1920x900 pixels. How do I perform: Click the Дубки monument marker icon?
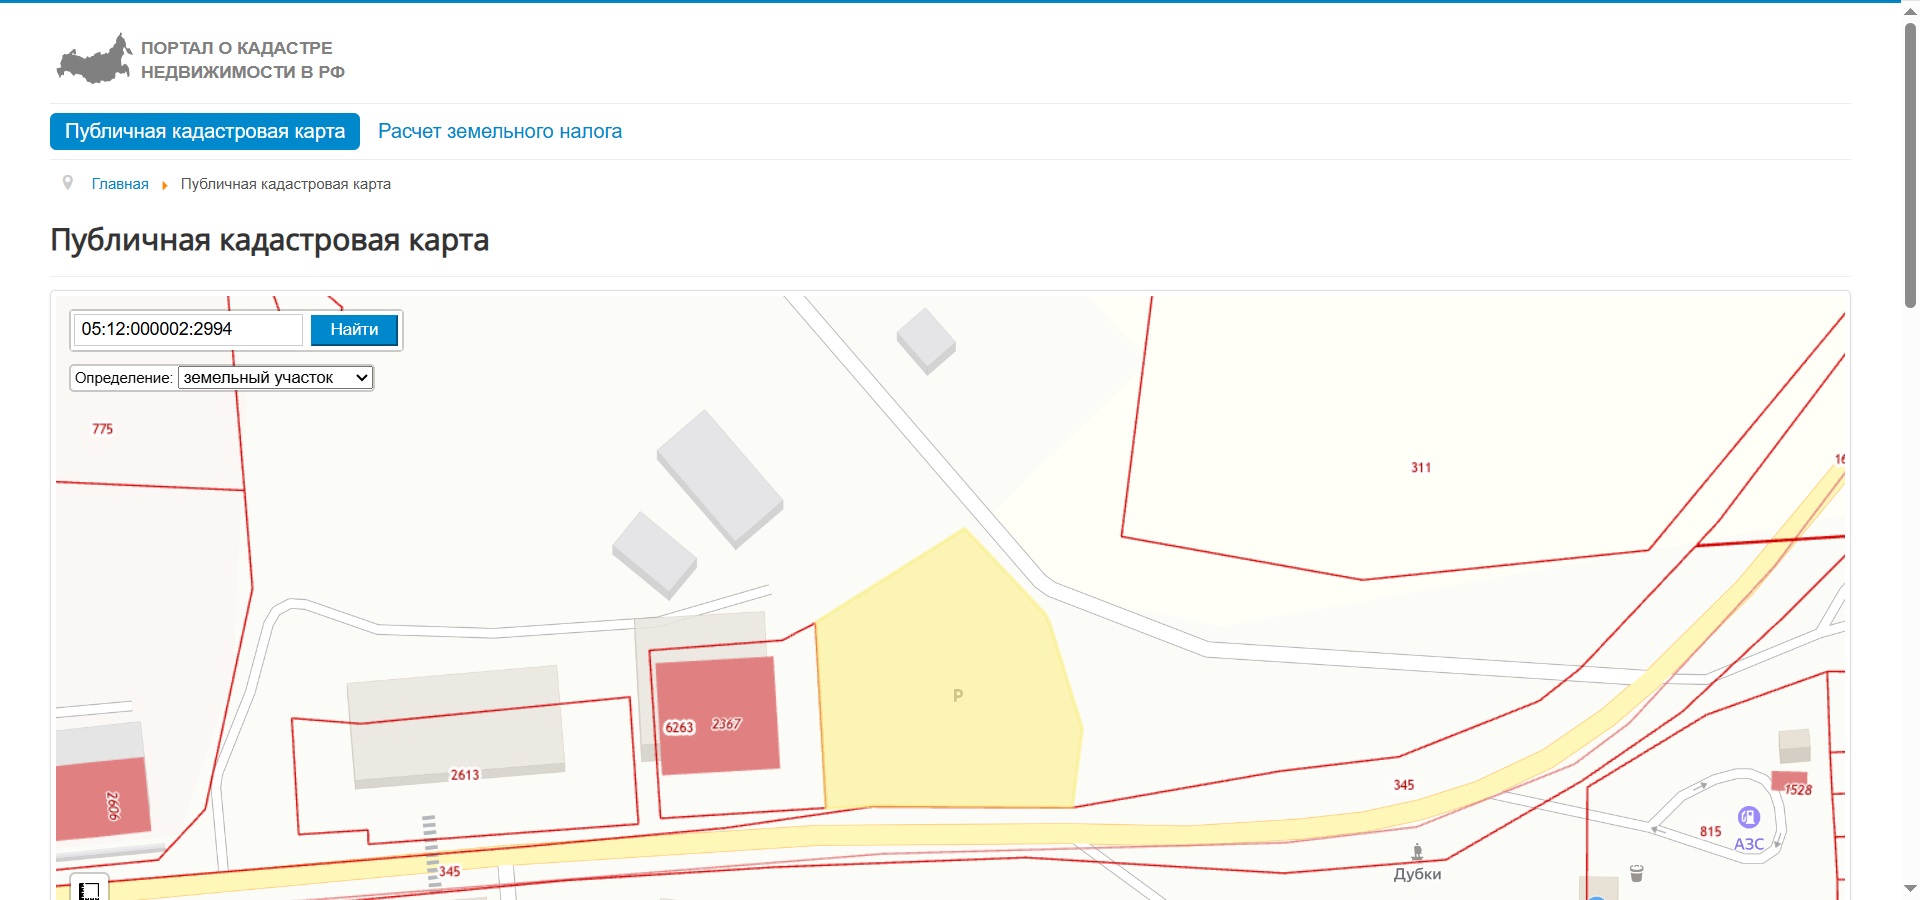click(x=1417, y=852)
